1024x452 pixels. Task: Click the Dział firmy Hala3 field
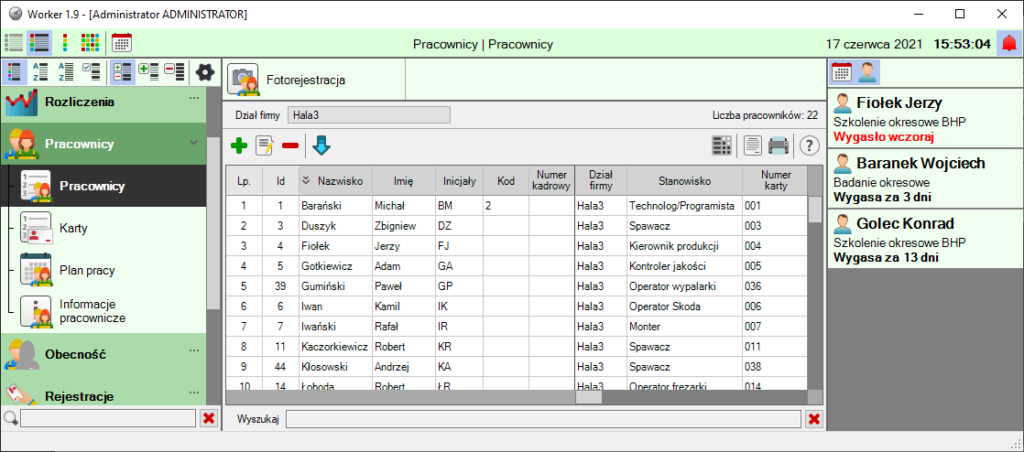pos(369,115)
